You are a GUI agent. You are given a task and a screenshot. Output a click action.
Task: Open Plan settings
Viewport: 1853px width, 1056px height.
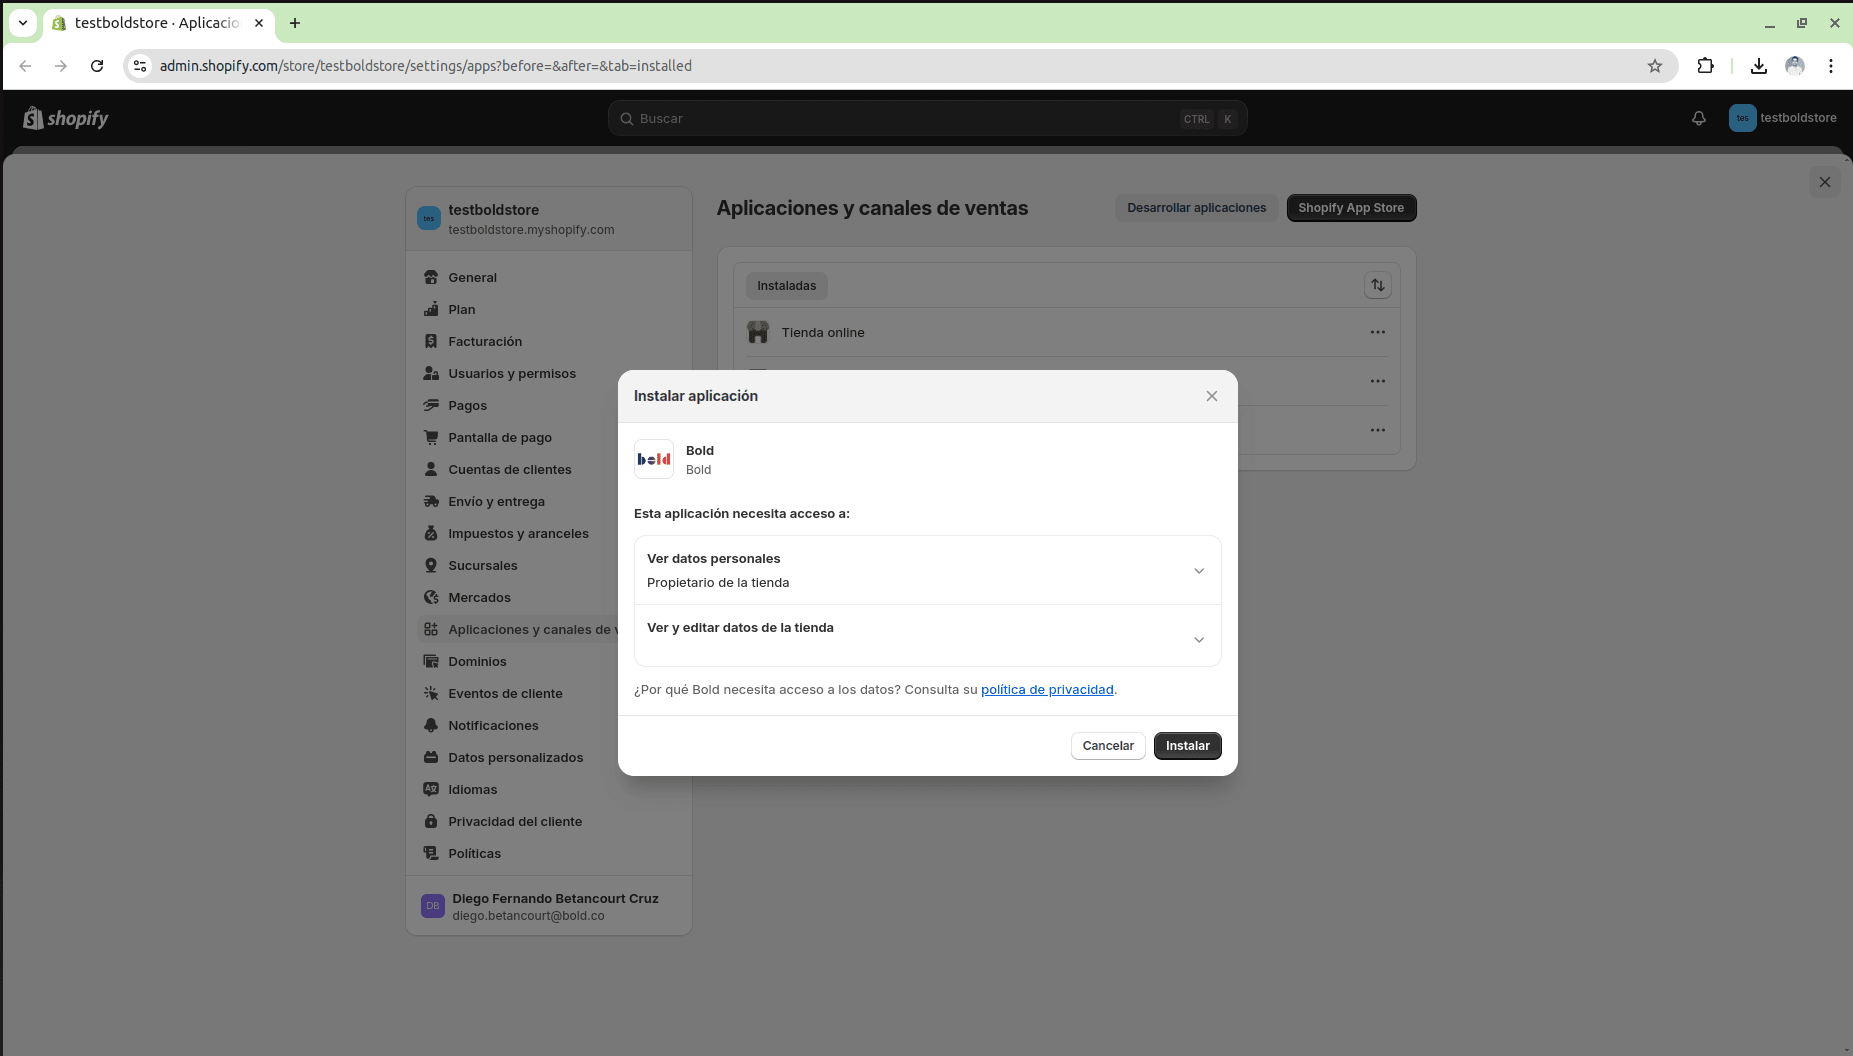point(548,310)
